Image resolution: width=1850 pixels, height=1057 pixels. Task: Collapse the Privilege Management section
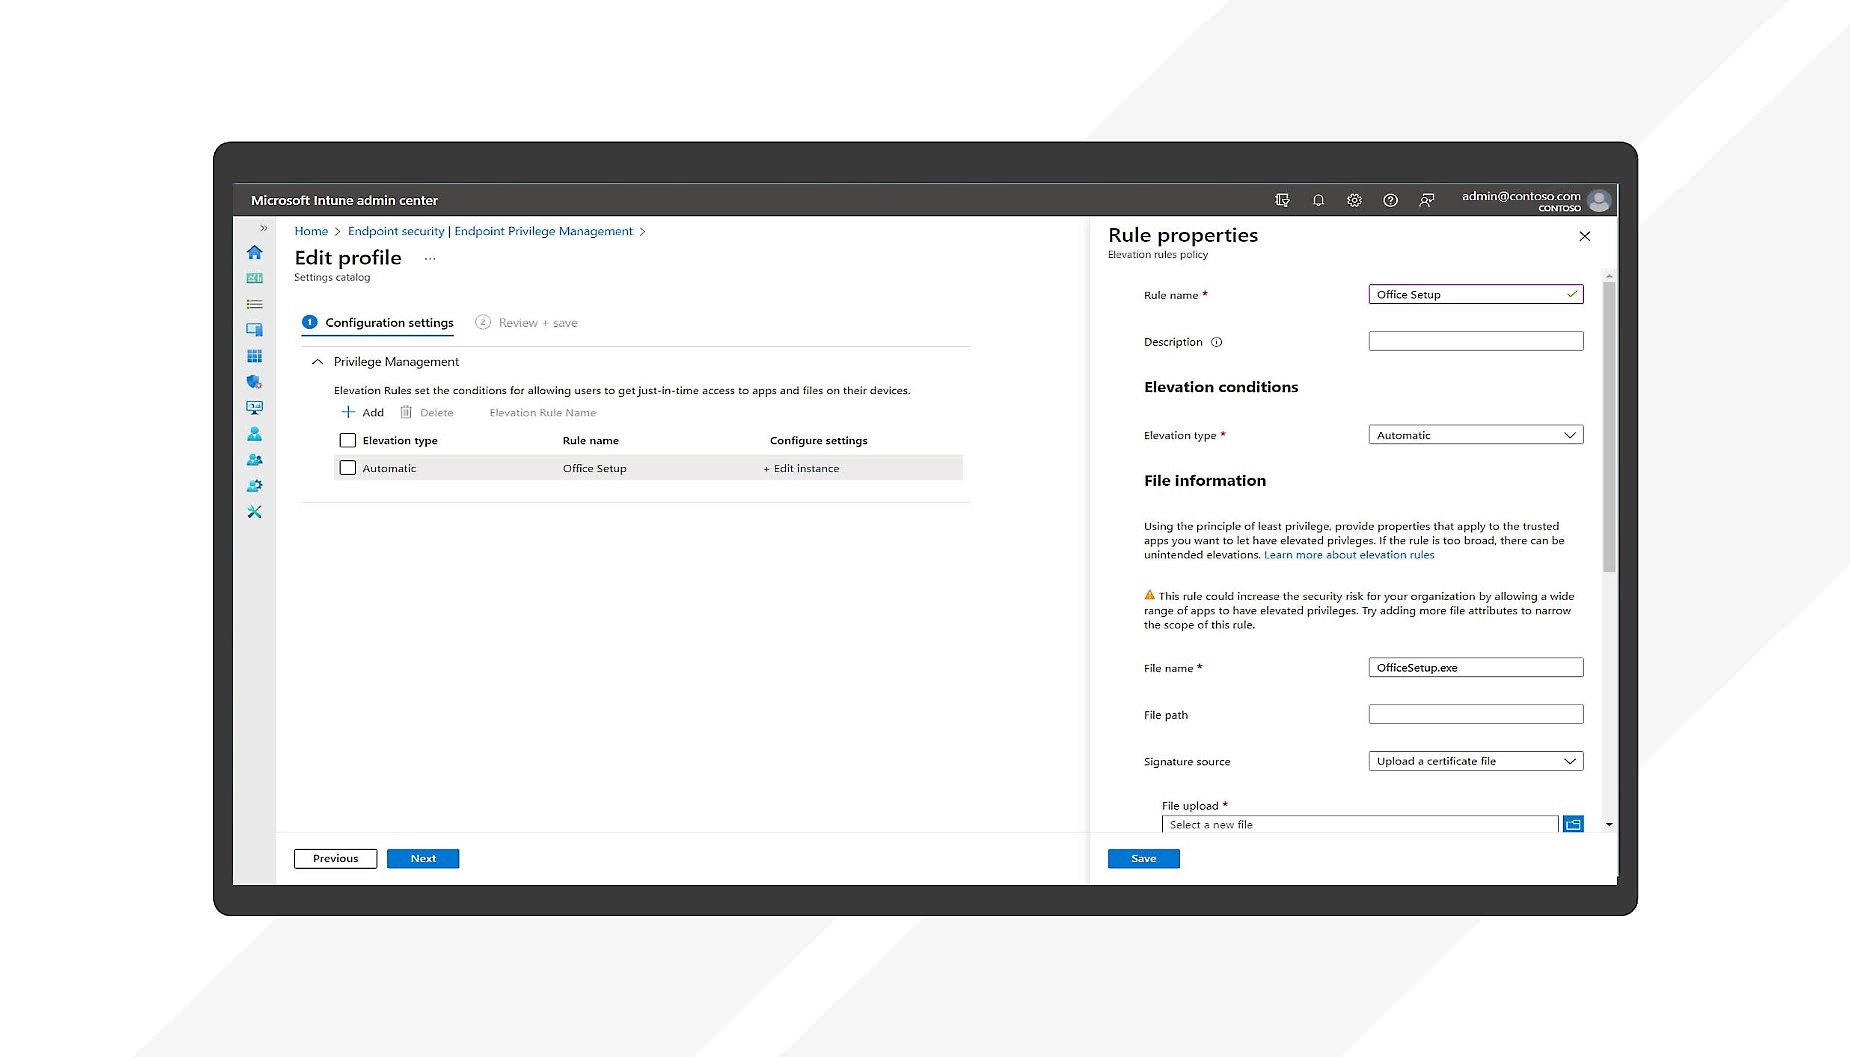click(317, 362)
